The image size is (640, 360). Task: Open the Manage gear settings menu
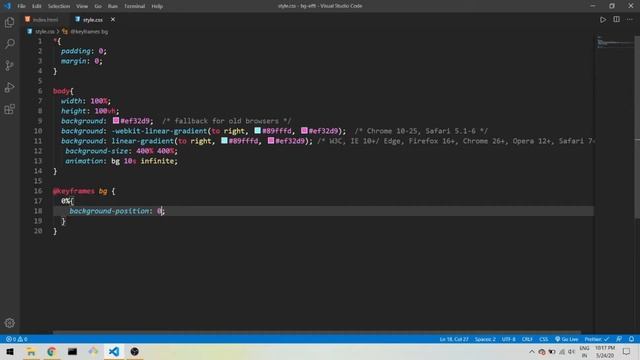click(9, 323)
